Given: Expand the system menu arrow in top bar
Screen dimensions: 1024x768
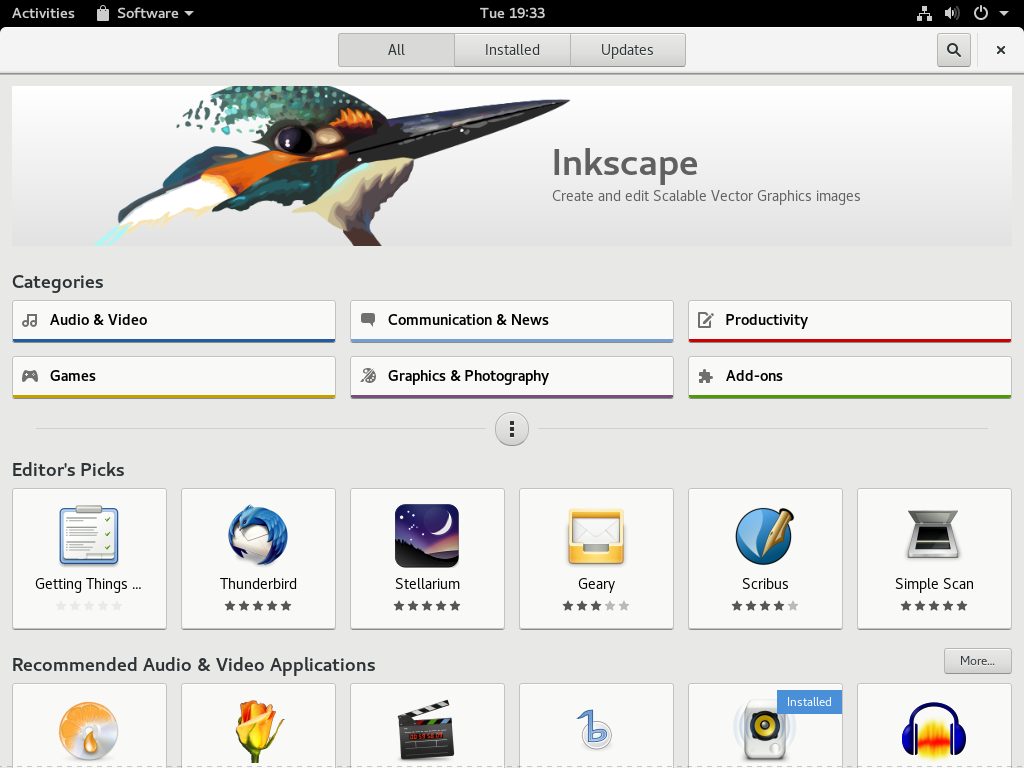Looking at the screenshot, I should (1004, 13).
